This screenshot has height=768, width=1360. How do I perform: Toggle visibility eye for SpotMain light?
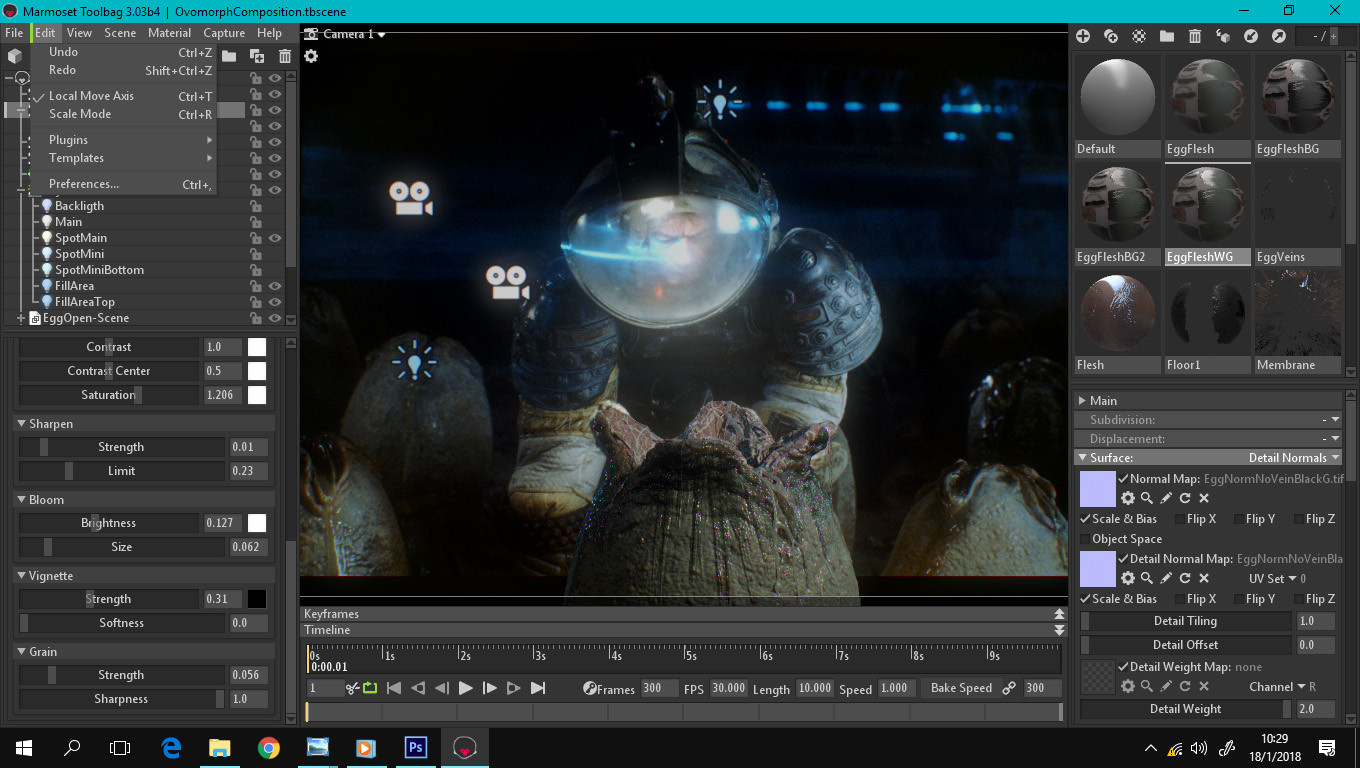coord(274,238)
